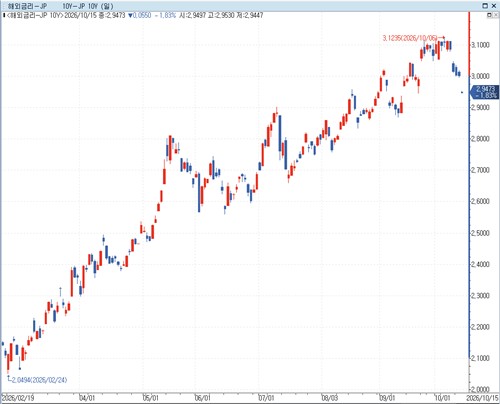The height and width of the screenshot is (404, 500).
Task: Click the 04/01 x-axis date label
Action: (87, 398)
